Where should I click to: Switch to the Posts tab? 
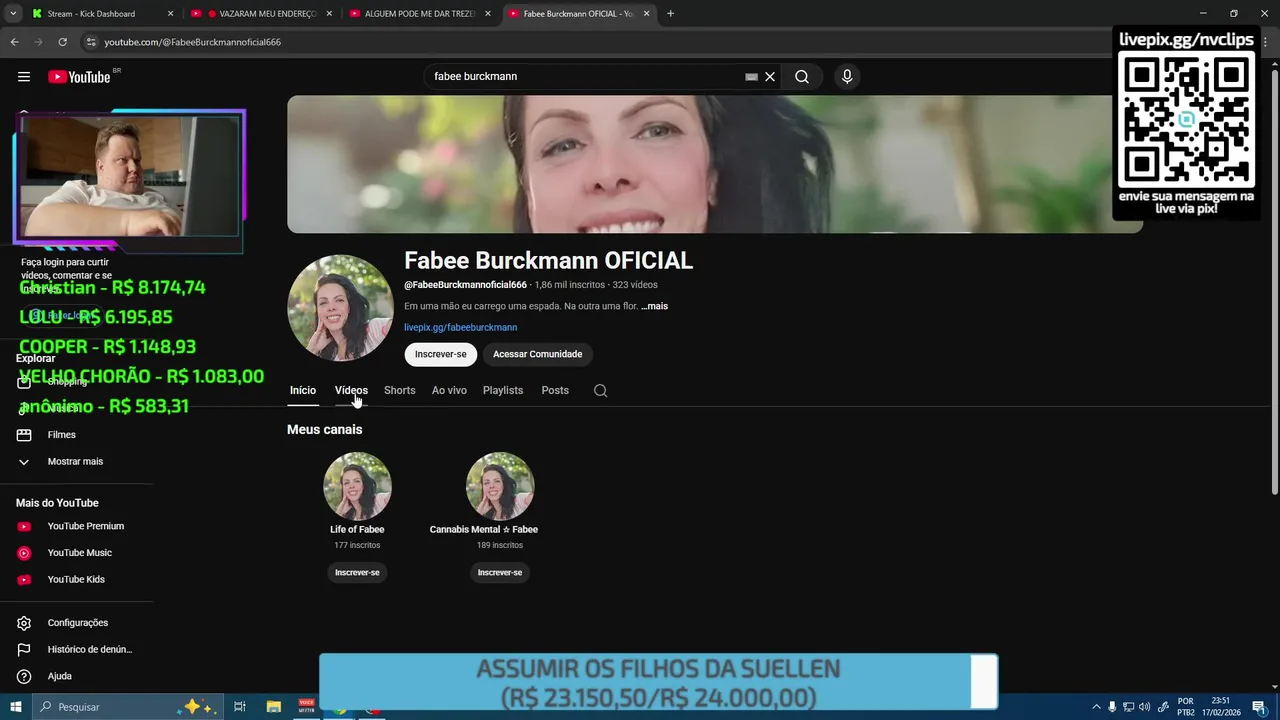click(555, 391)
